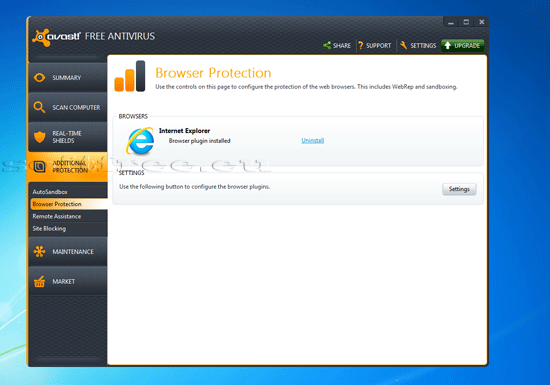Click 'Use the following button' description text
Image resolution: width=550 pixels, height=385 pixels.
point(194,187)
